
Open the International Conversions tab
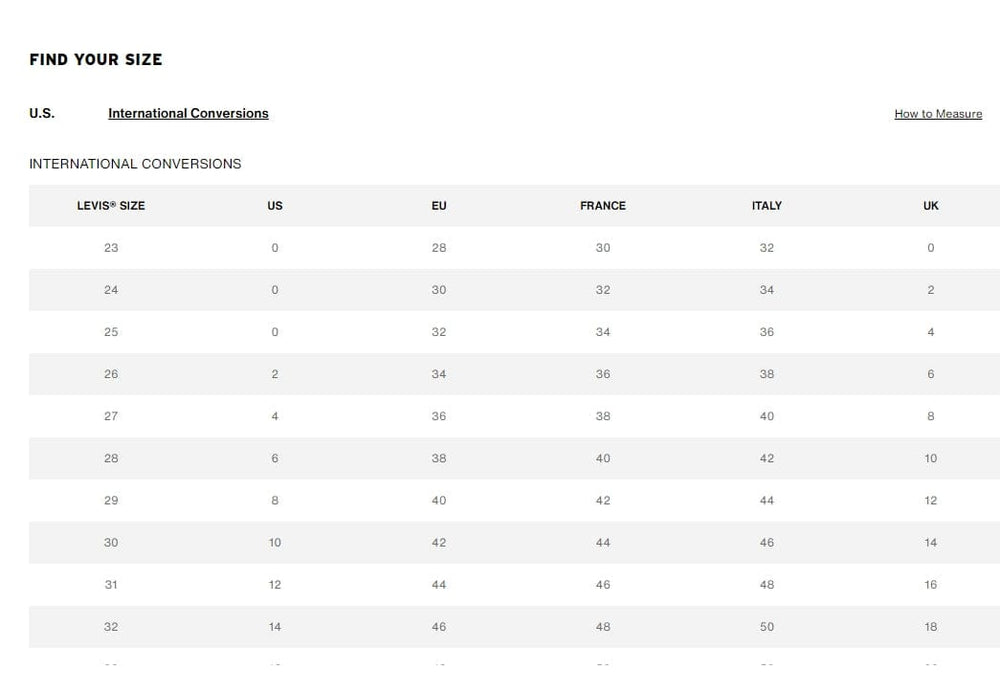coord(188,113)
